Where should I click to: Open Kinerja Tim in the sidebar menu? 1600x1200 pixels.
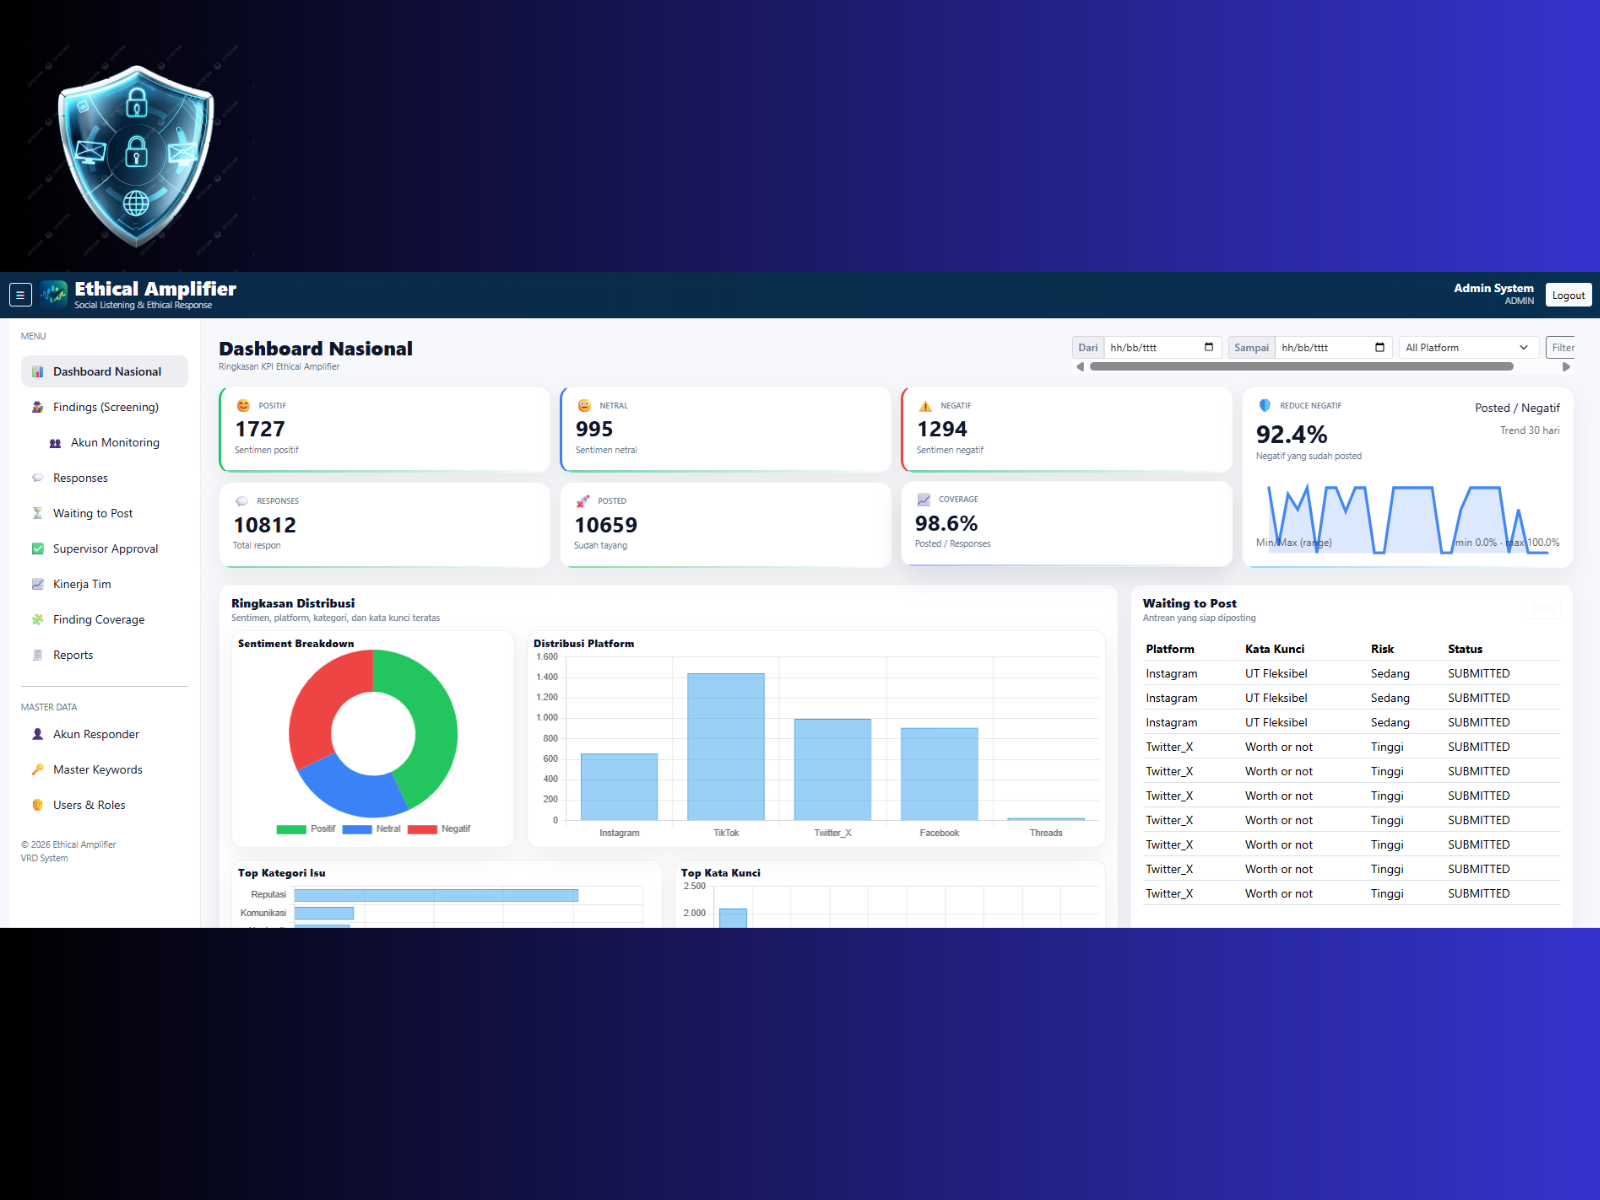point(82,584)
